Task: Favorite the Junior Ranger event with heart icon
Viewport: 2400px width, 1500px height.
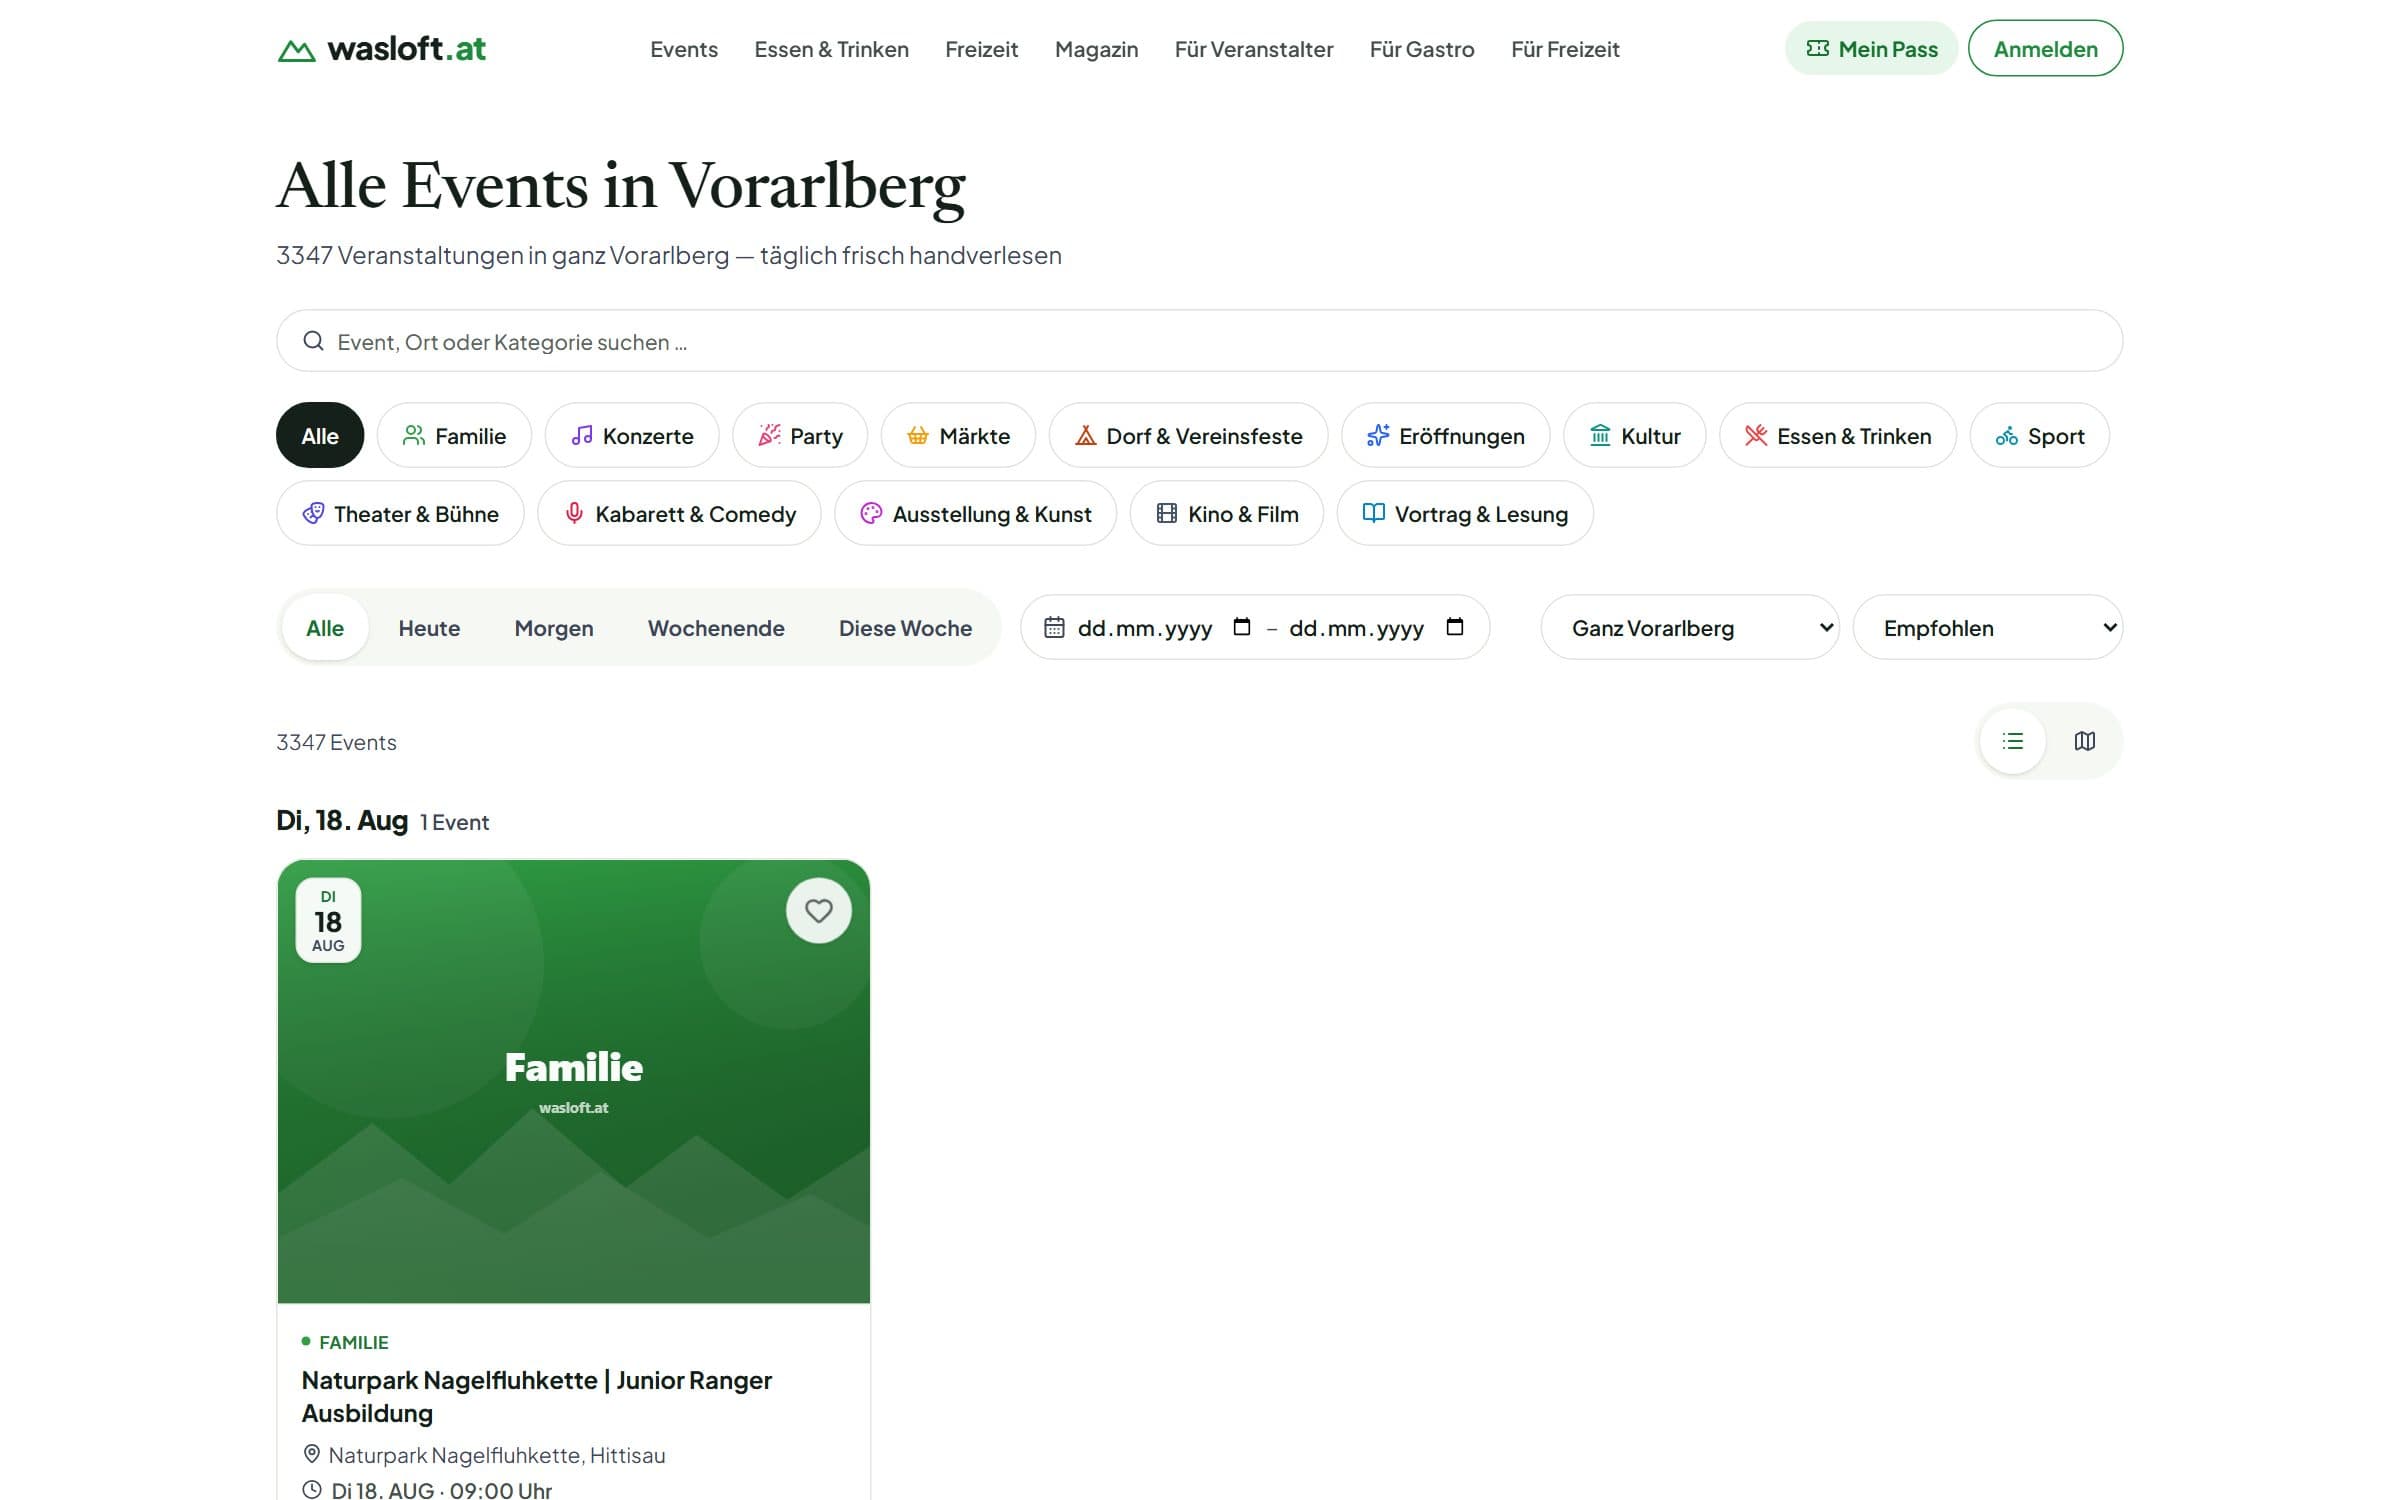Action: [818, 911]
